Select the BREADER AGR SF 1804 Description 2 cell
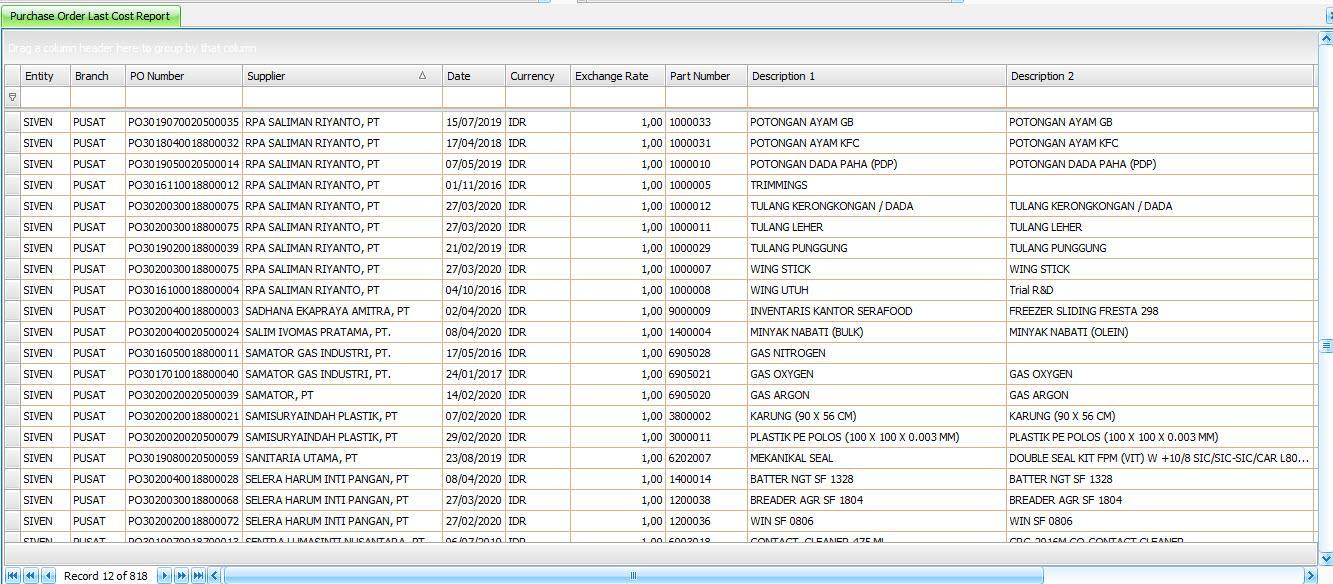1333x584 pixels. point(1160,500)
